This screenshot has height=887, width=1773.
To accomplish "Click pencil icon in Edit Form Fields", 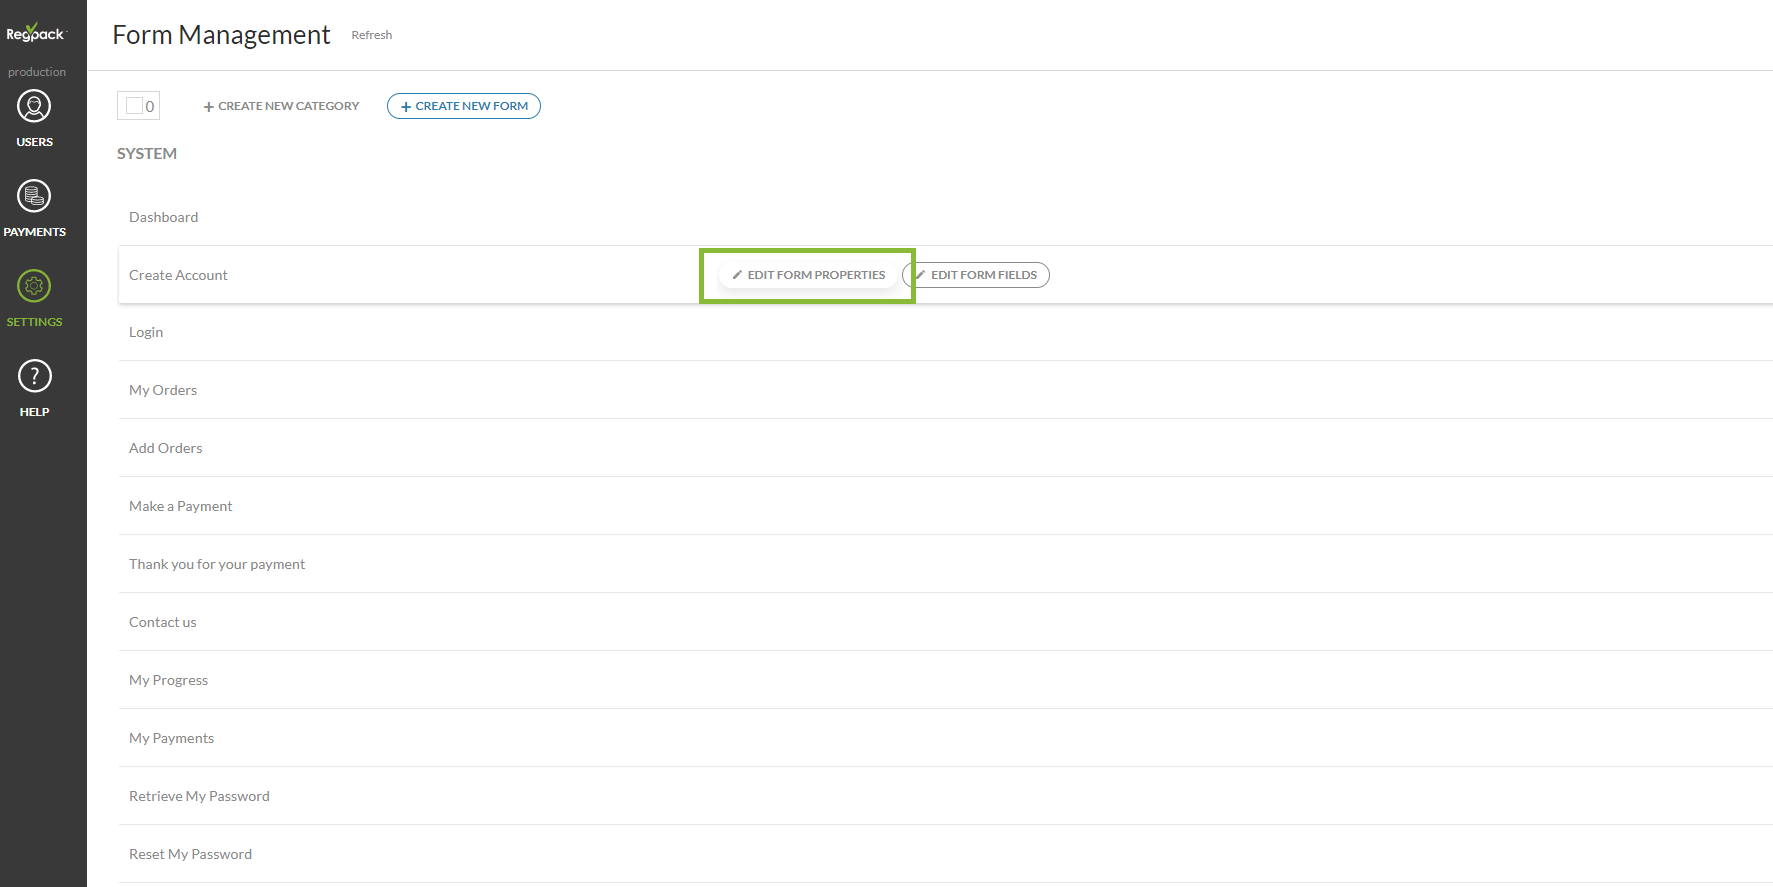I will pyautogui.click(x=920, y=275).
